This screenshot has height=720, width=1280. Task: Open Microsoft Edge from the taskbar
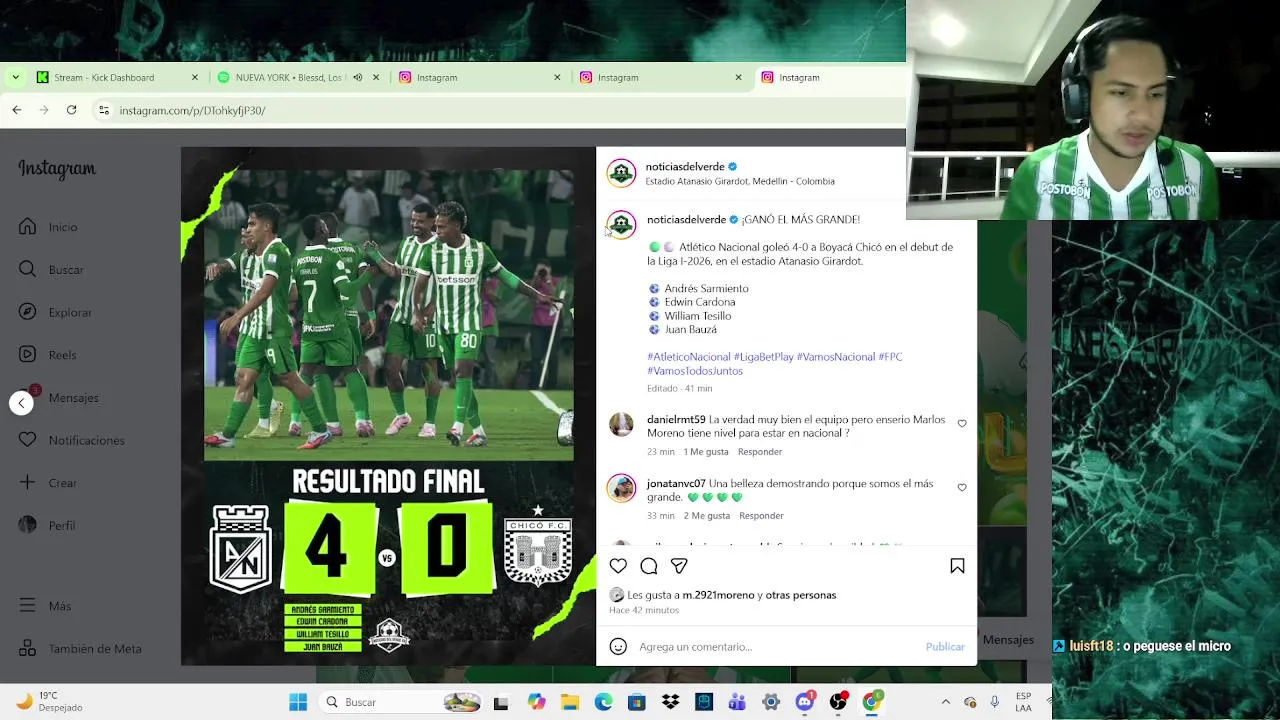(603, 702)
